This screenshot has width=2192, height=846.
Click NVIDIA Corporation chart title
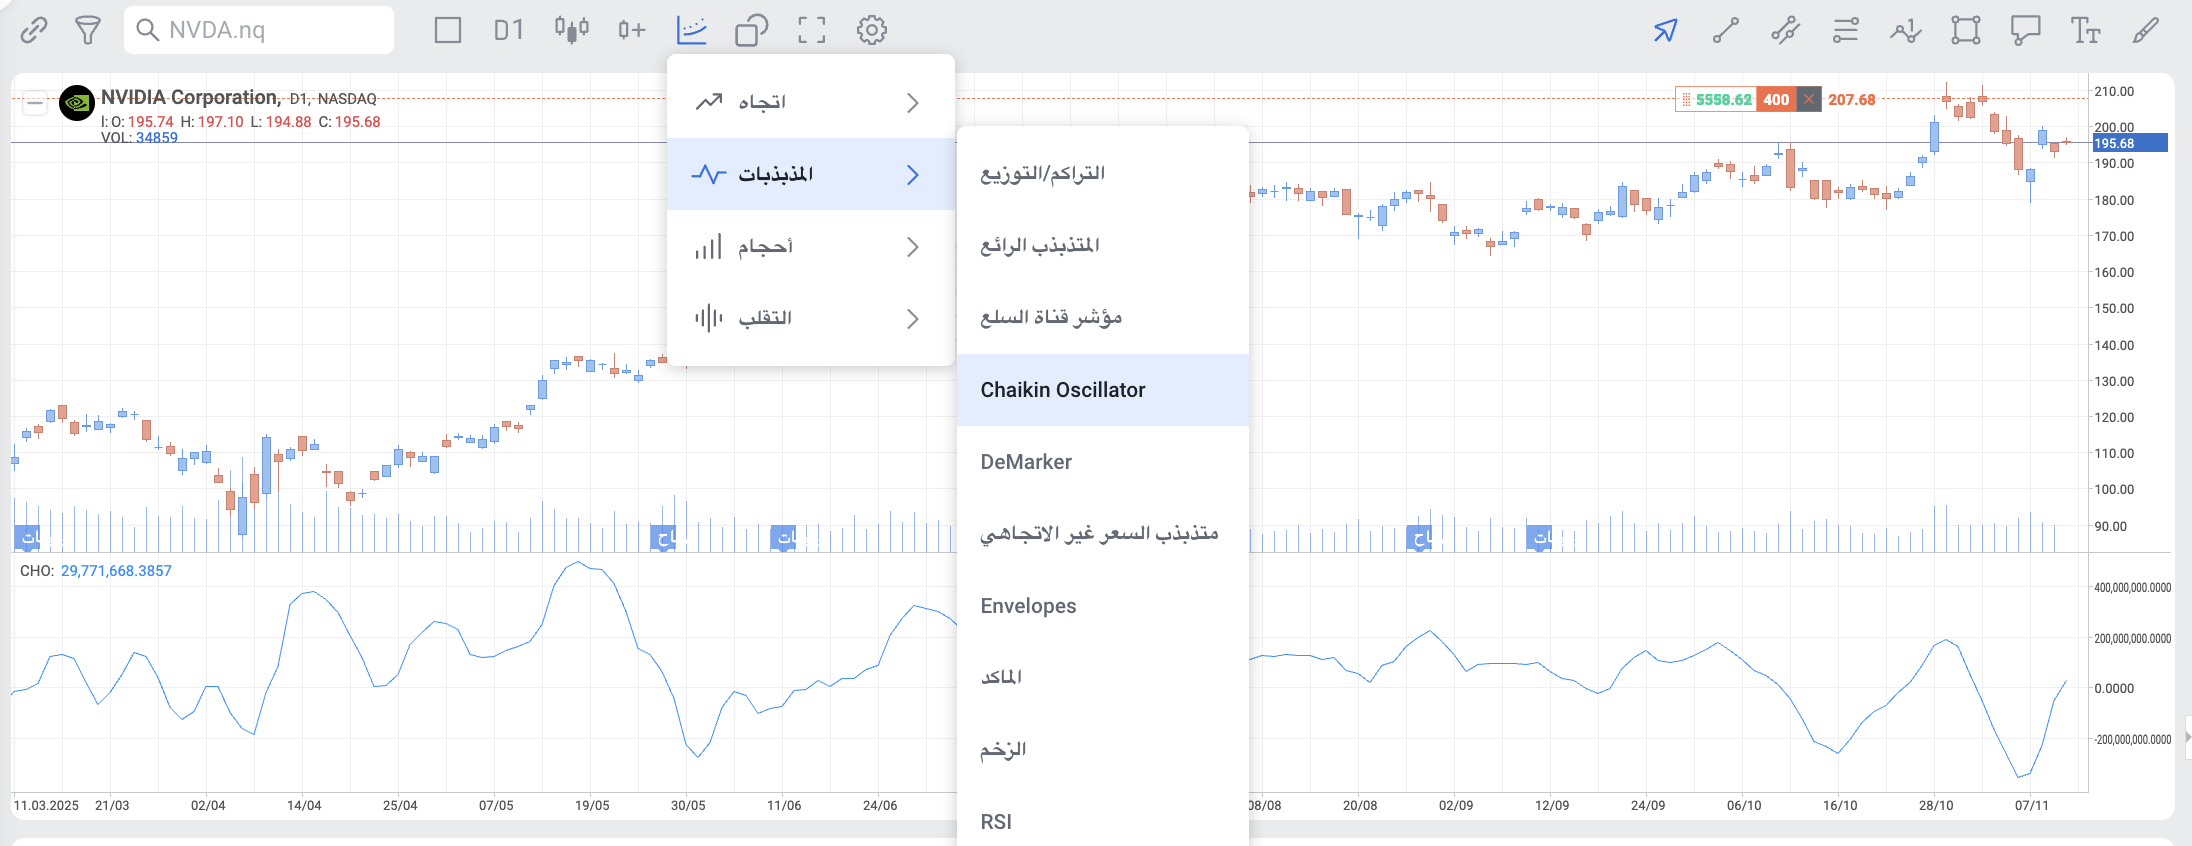[x=191, y=97]
